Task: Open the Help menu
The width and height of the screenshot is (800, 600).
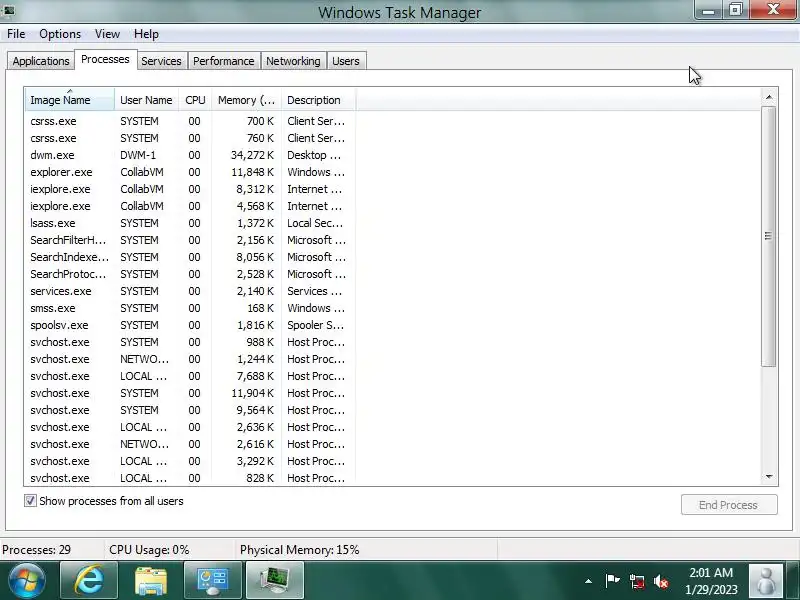Action: [x=146, y=34]
